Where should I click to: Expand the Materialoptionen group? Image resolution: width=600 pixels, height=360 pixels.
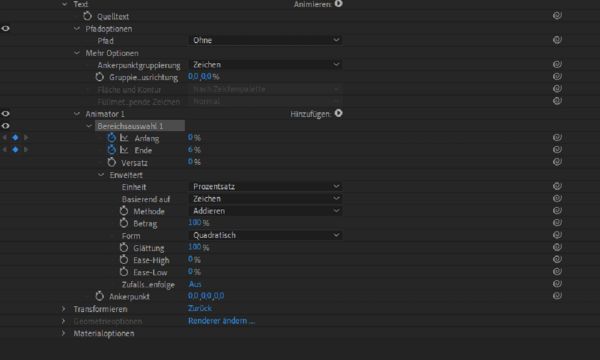(64, 333)
